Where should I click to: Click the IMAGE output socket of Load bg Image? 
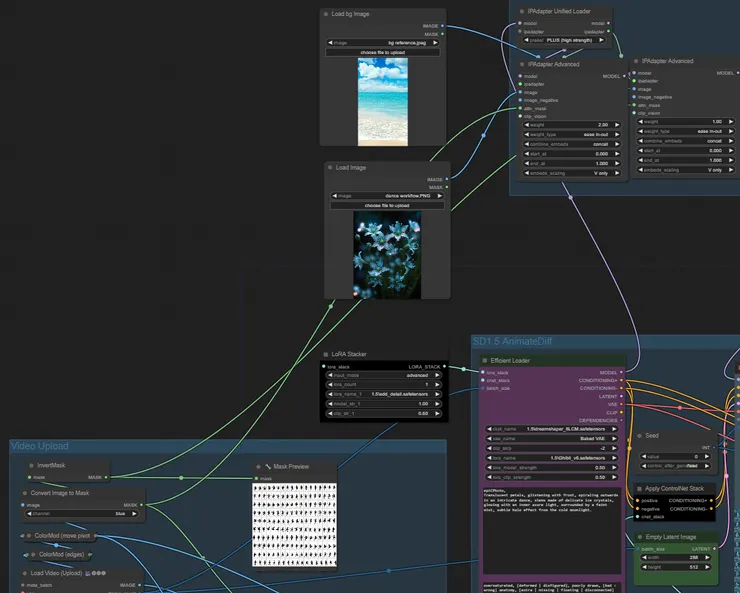coord(443,25)
